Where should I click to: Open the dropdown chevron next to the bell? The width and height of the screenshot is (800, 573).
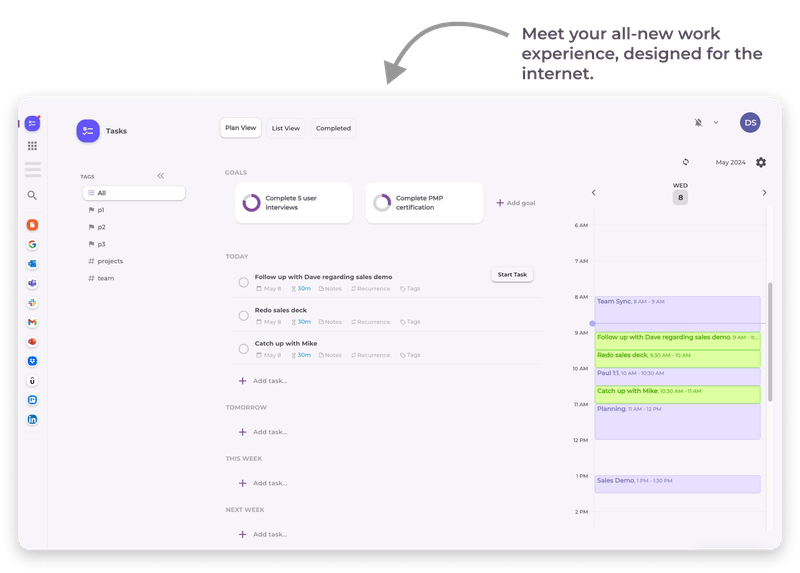point(716,122)
